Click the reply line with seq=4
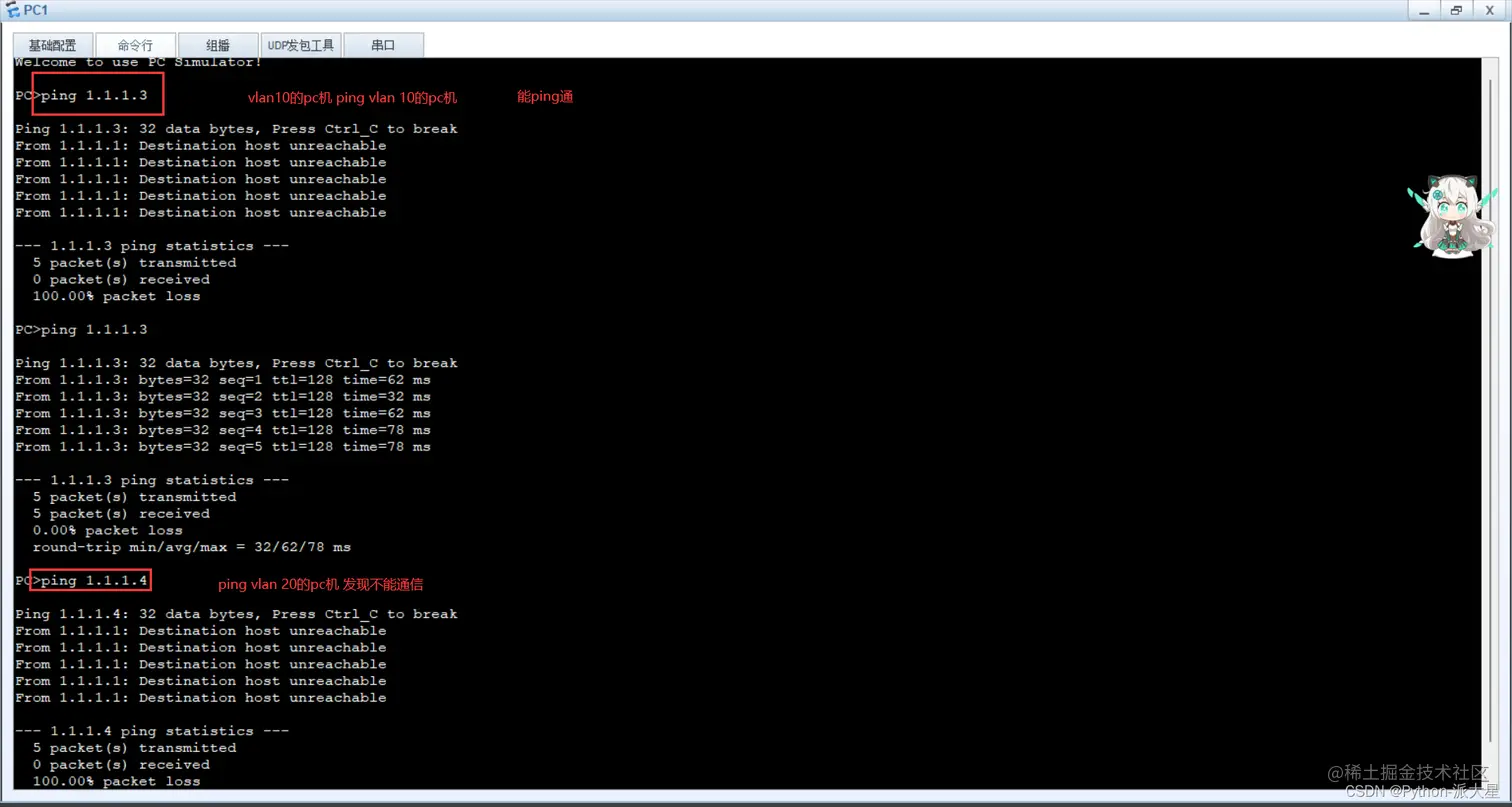 pos(223,430)
